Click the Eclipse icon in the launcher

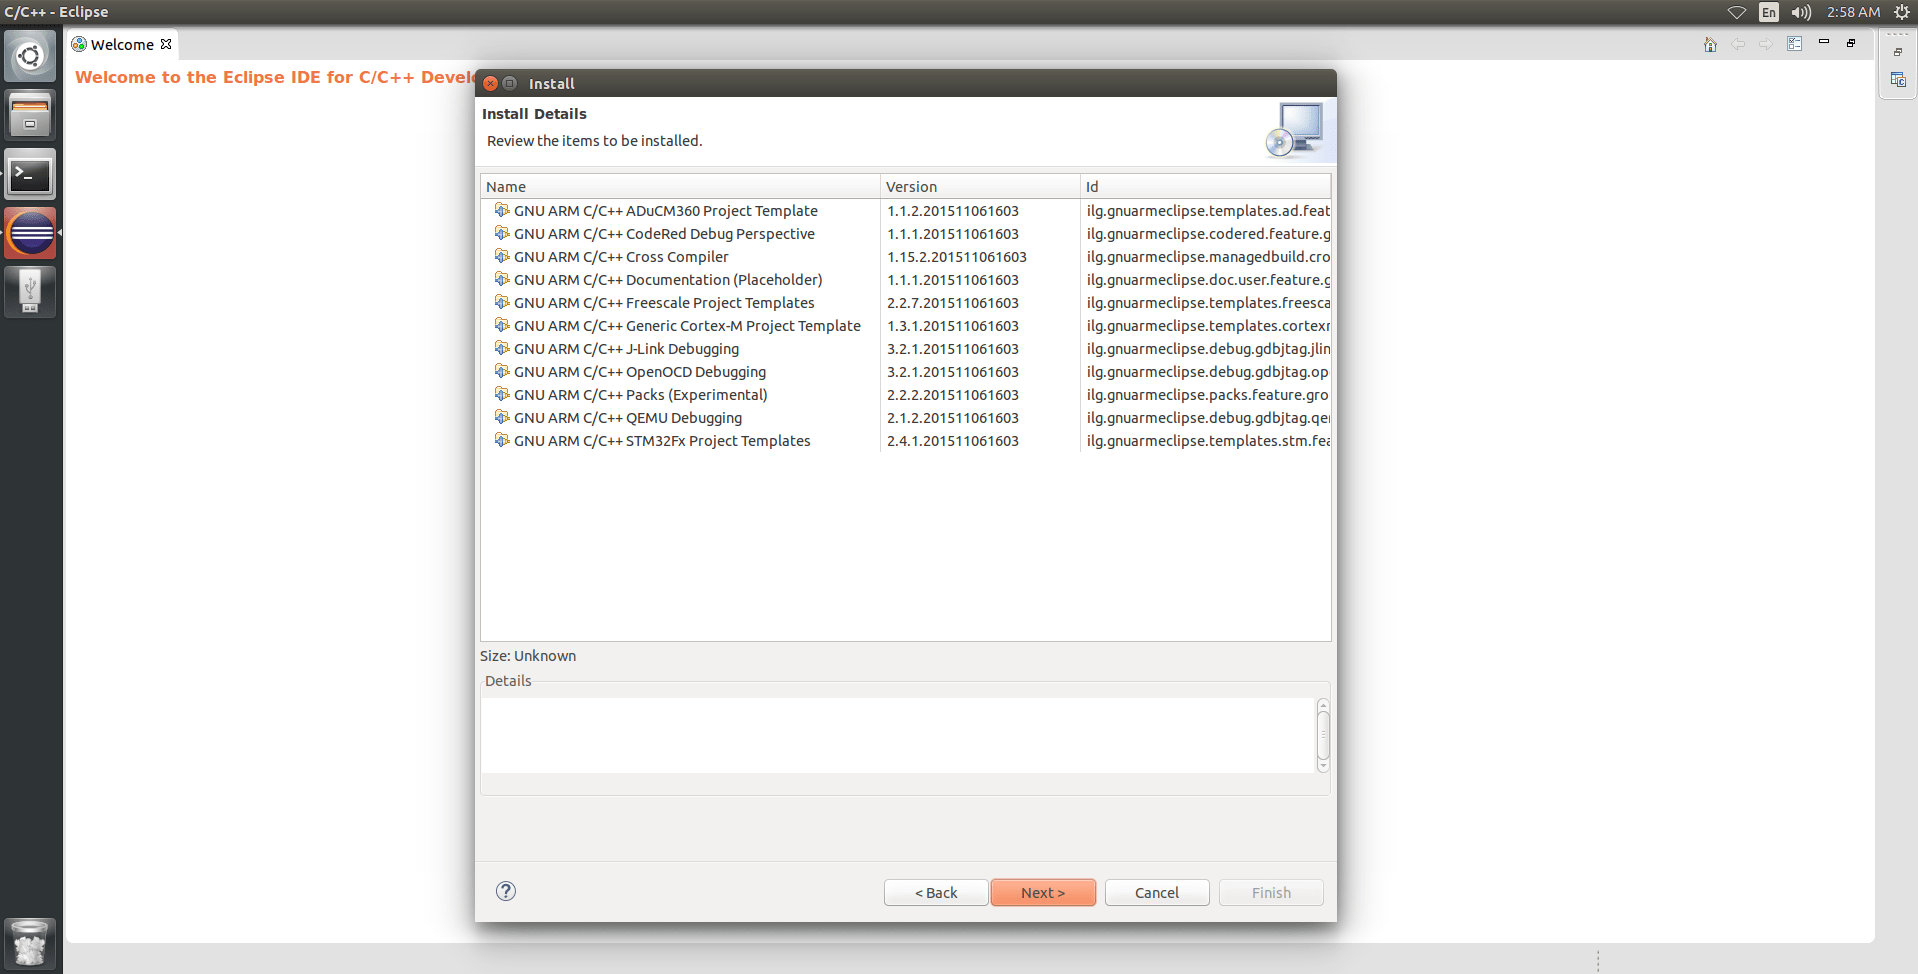pyautogui.click(x=30, y=234)
